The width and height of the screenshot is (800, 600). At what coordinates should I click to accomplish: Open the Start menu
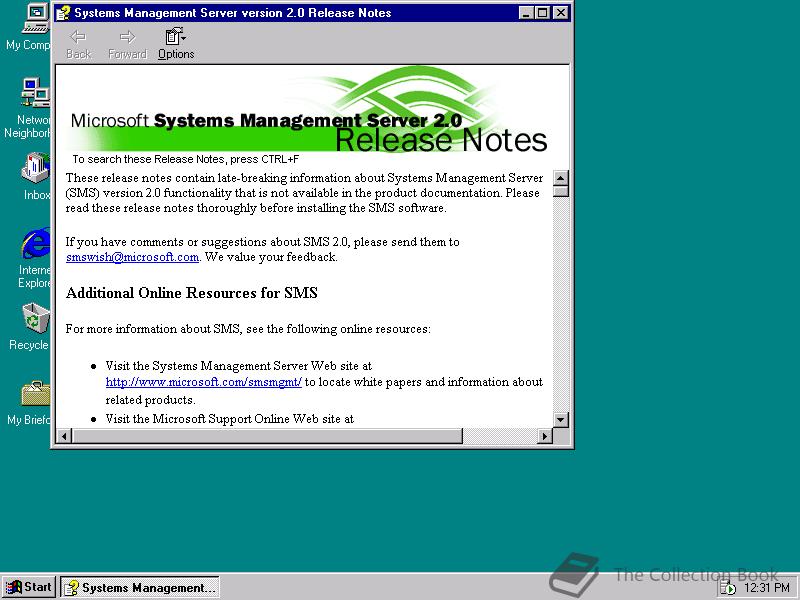[x=29, y=587]
